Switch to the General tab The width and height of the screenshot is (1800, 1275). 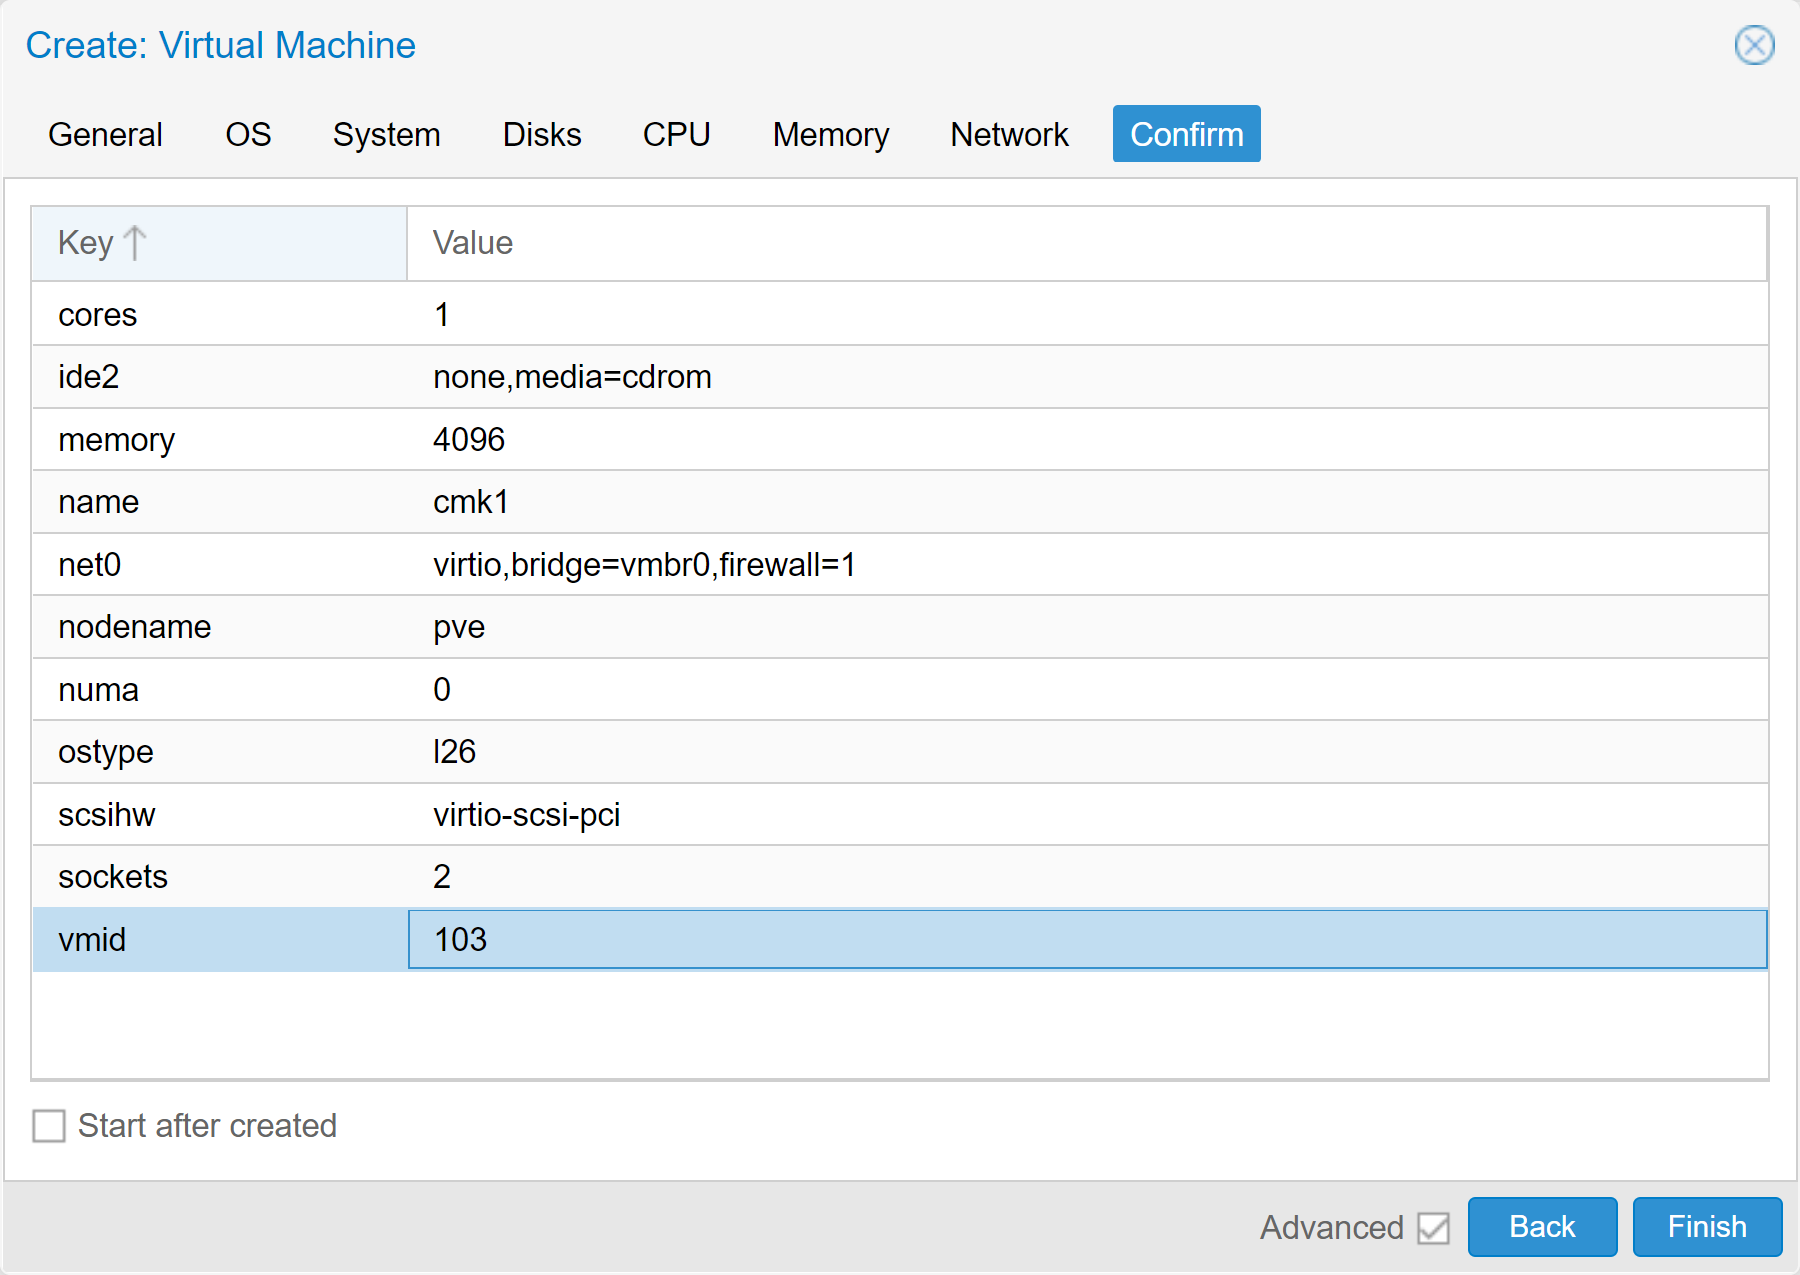105,134
